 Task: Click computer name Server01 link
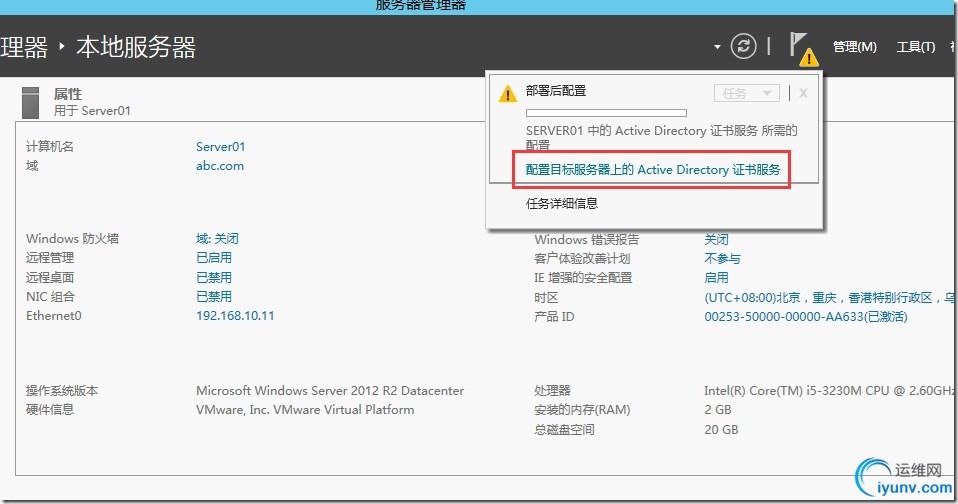click(x=221, y=147)
